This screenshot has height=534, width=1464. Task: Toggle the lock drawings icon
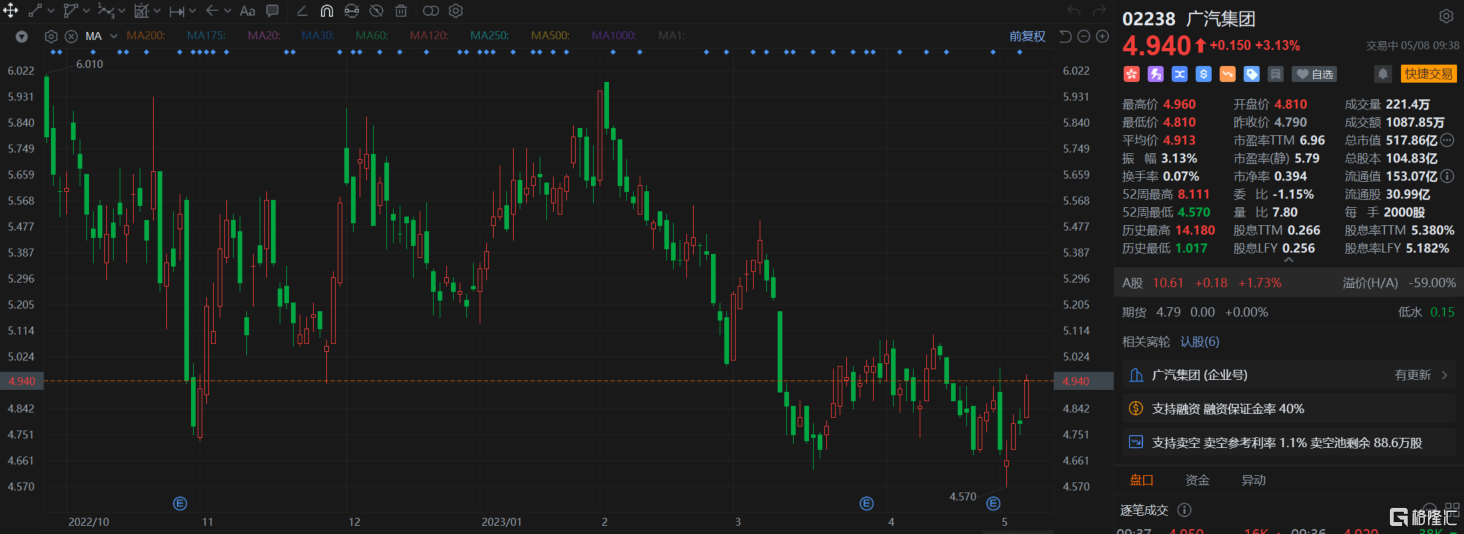coord(351,12)
